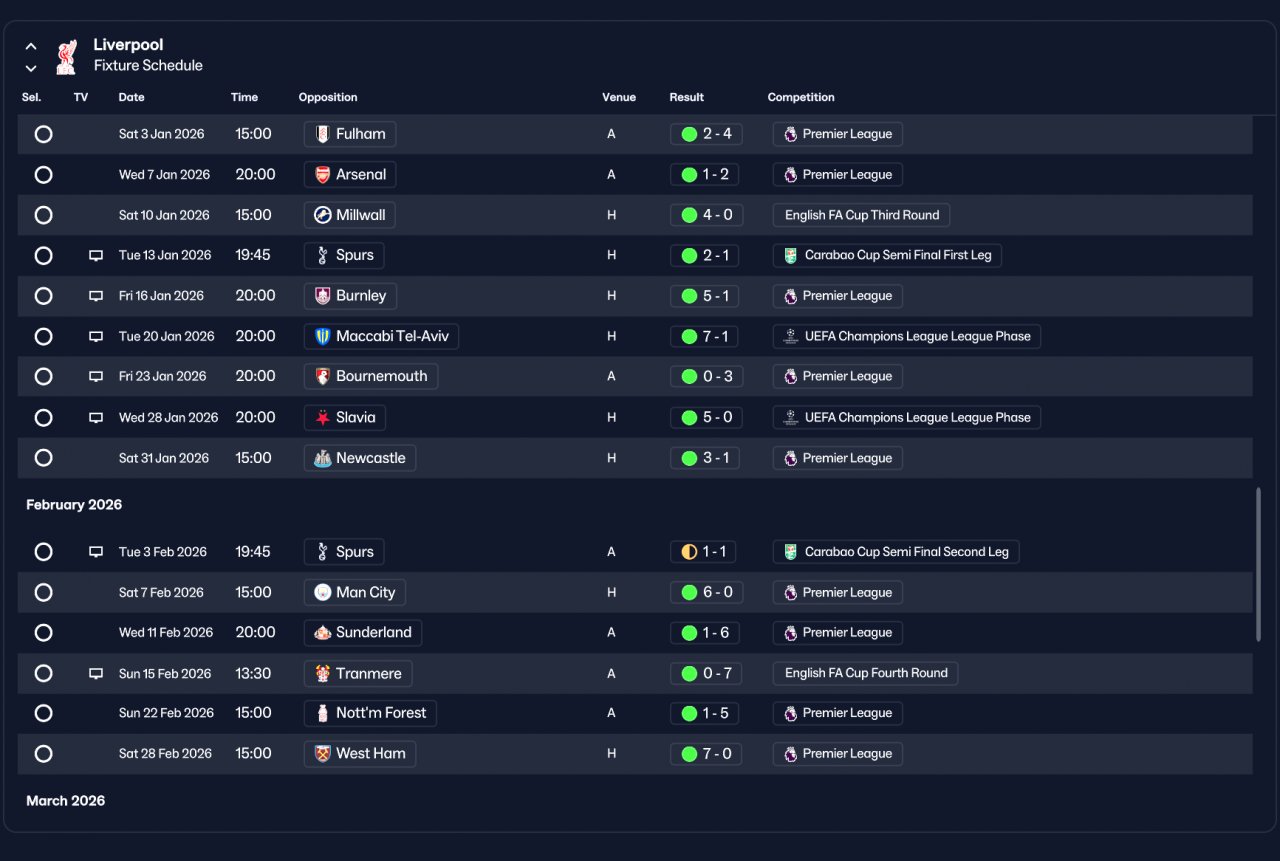The height and width of the screenshot is (861, 1280).
Task: Select the radio button for the Sunderland fixture
Action: (43, 632)
